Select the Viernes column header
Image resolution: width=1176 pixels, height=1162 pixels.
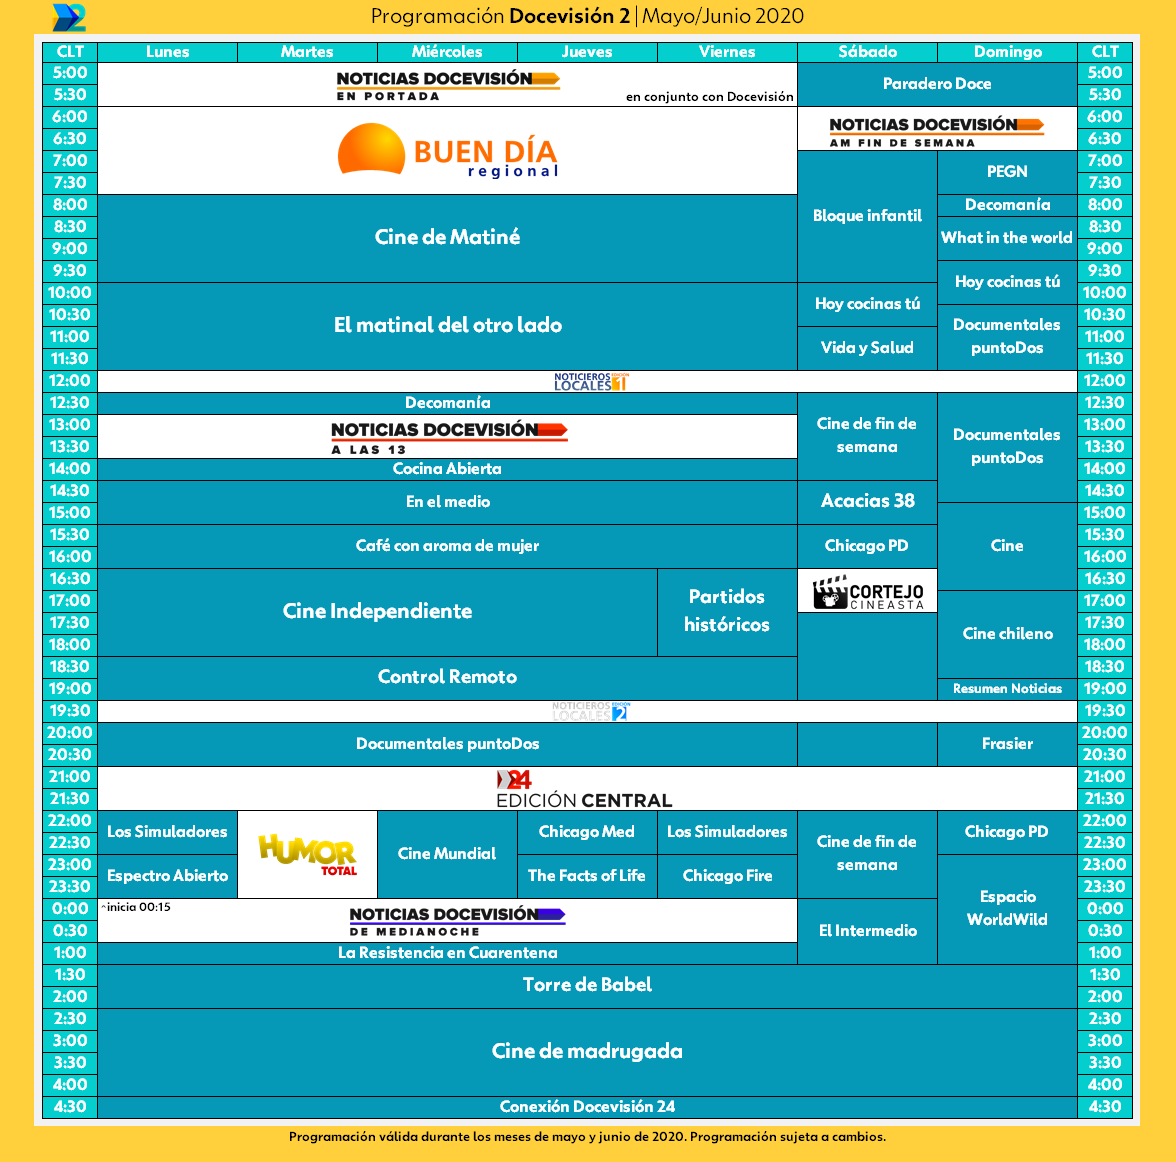click(x=728, y=52)
